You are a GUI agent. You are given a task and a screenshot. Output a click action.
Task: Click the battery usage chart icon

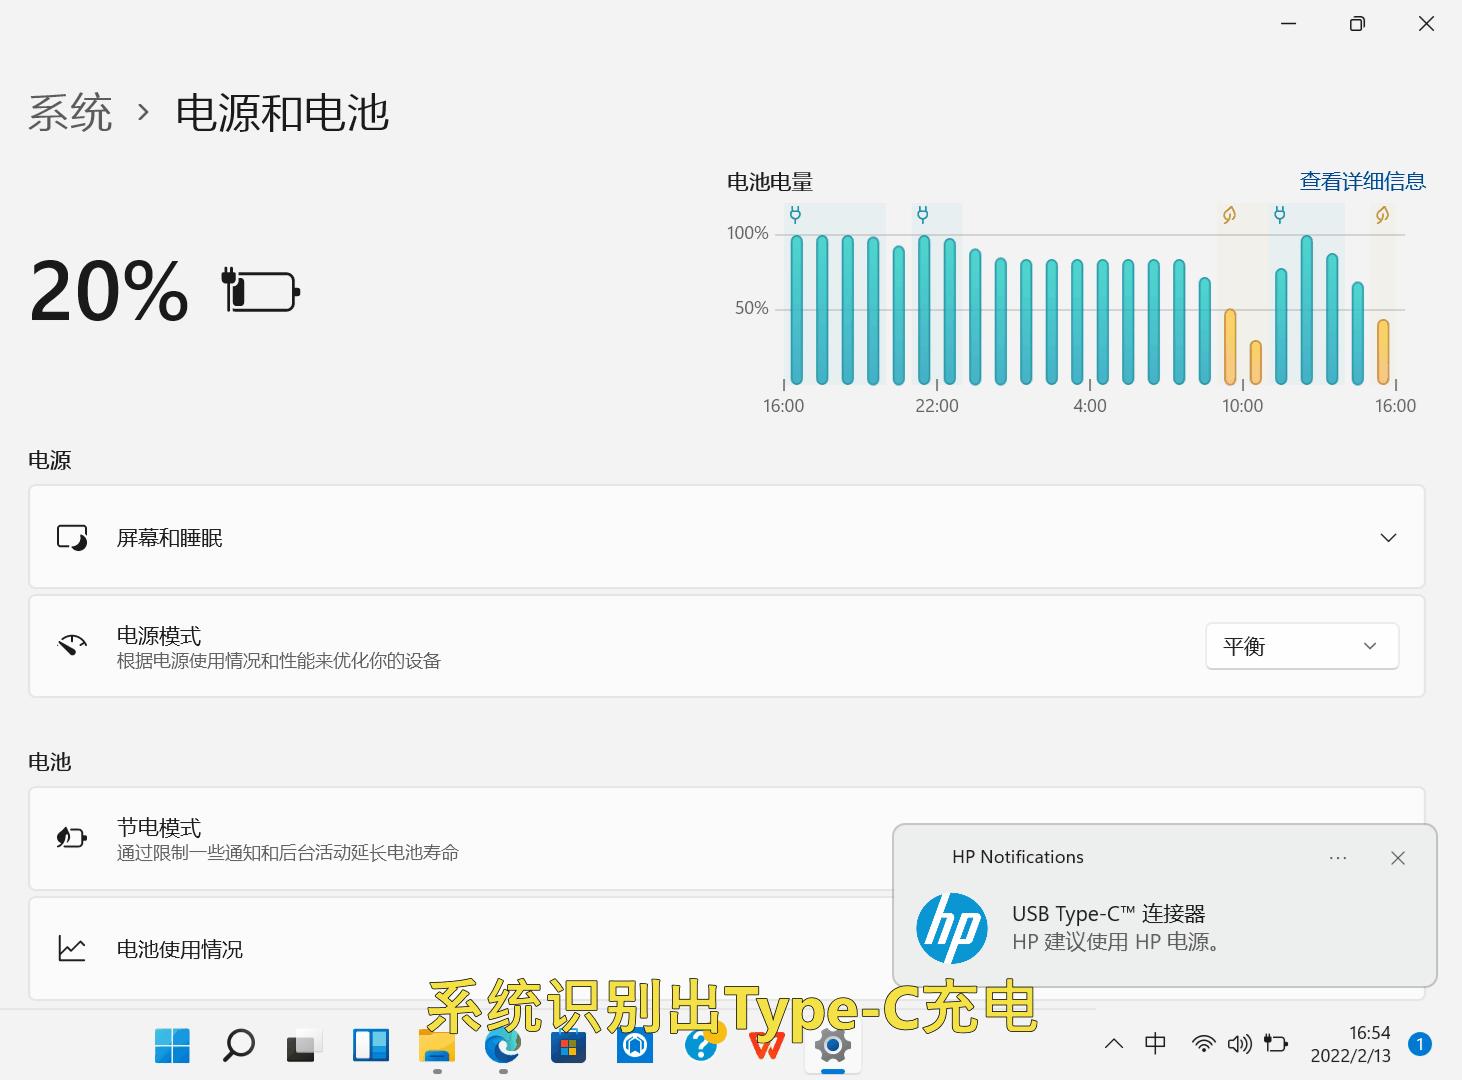point(71,948)
